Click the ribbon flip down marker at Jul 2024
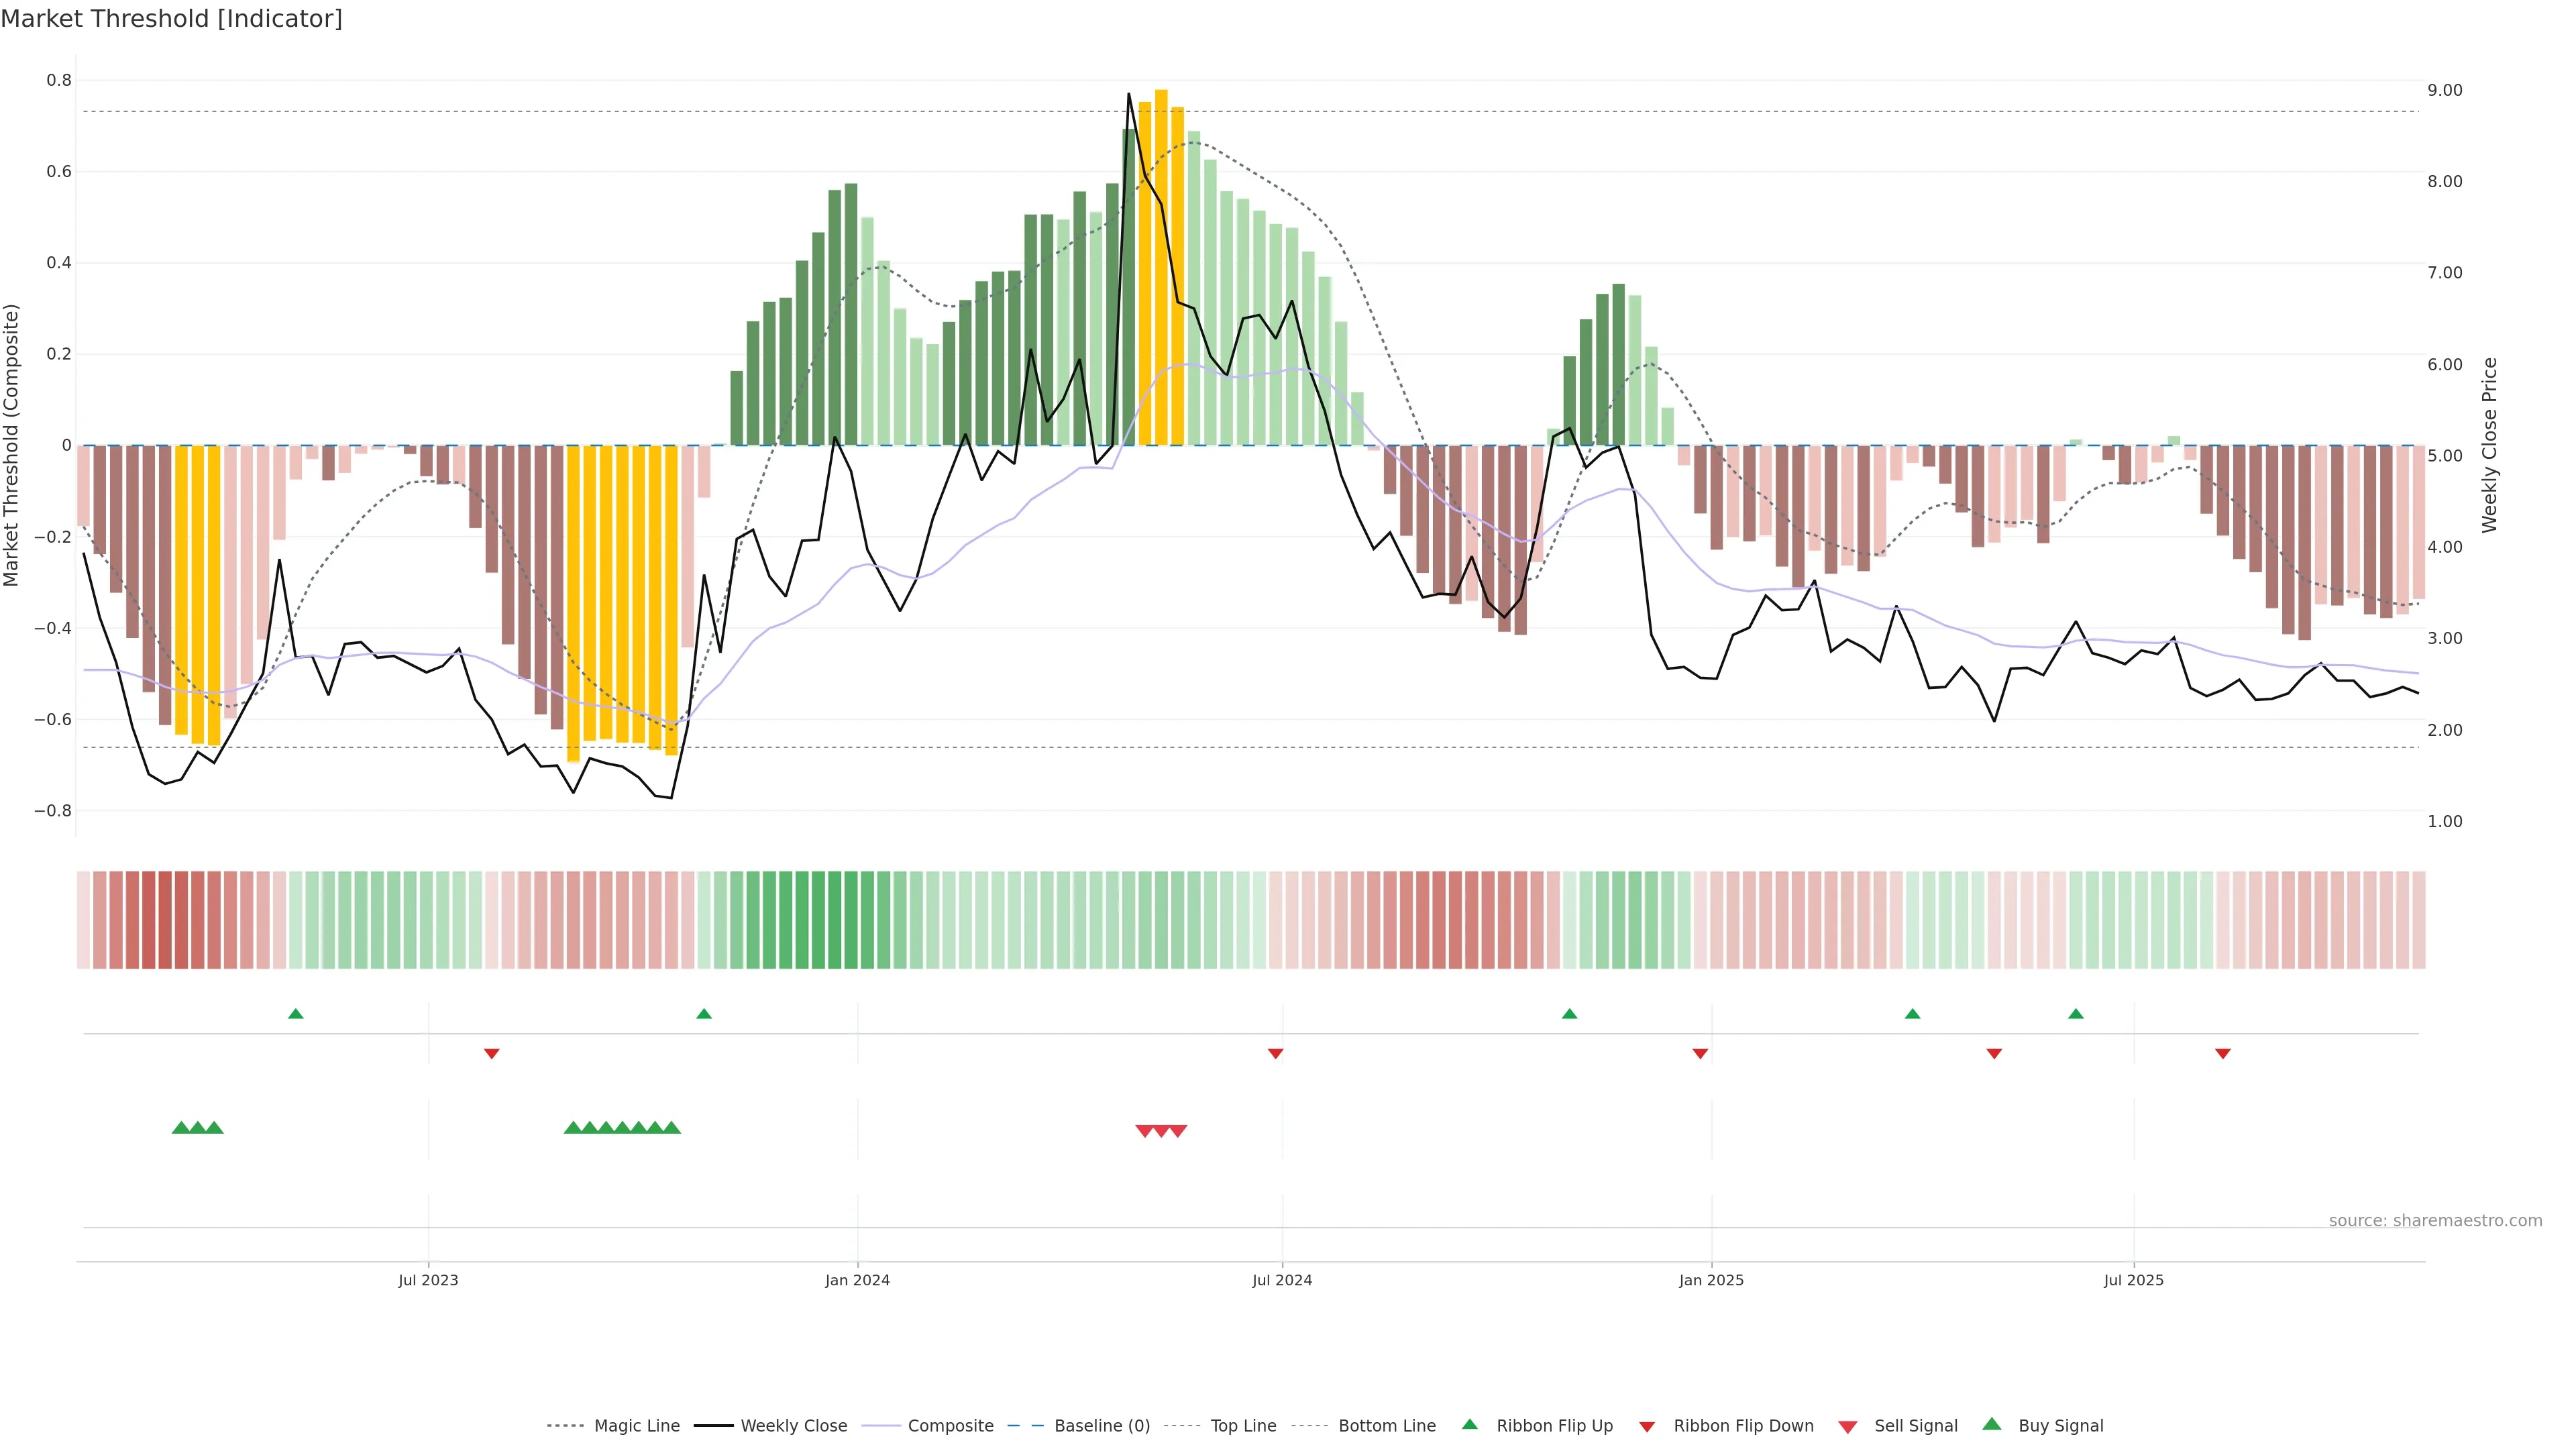2576x1449 pixels. 1275,1054
